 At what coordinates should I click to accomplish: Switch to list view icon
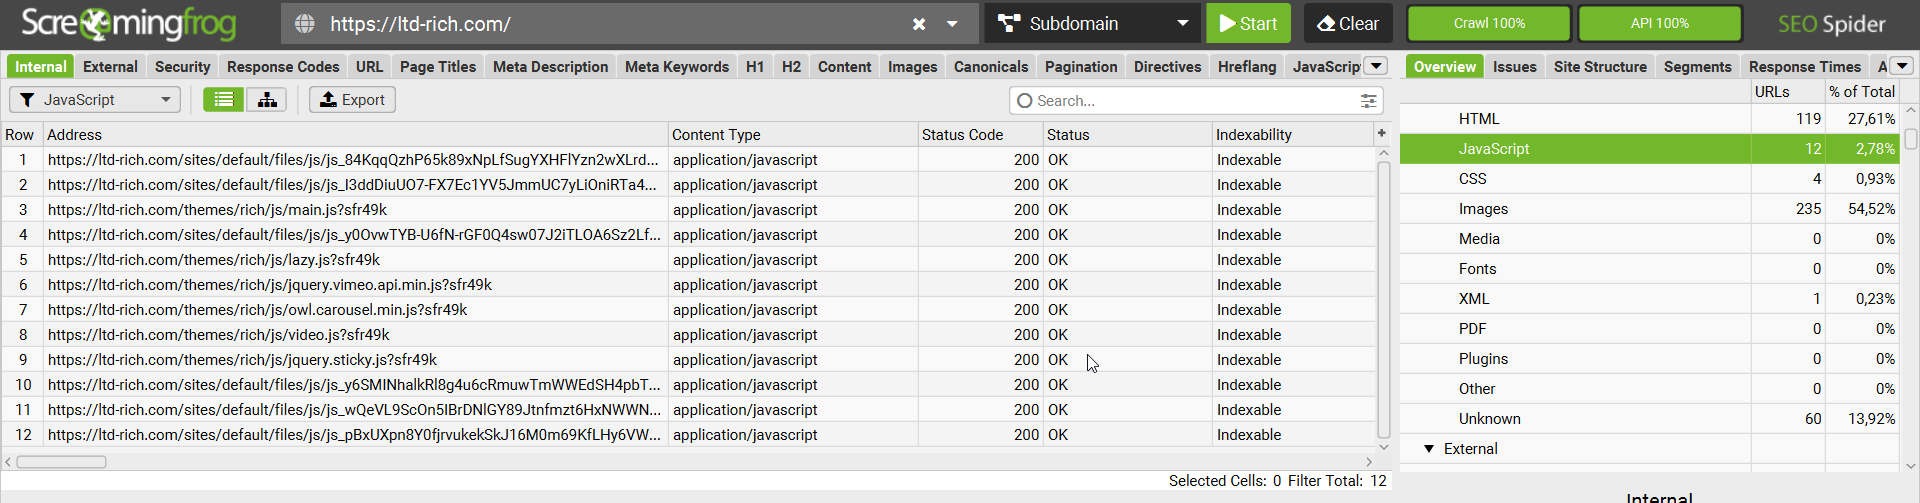pos(224,100)
